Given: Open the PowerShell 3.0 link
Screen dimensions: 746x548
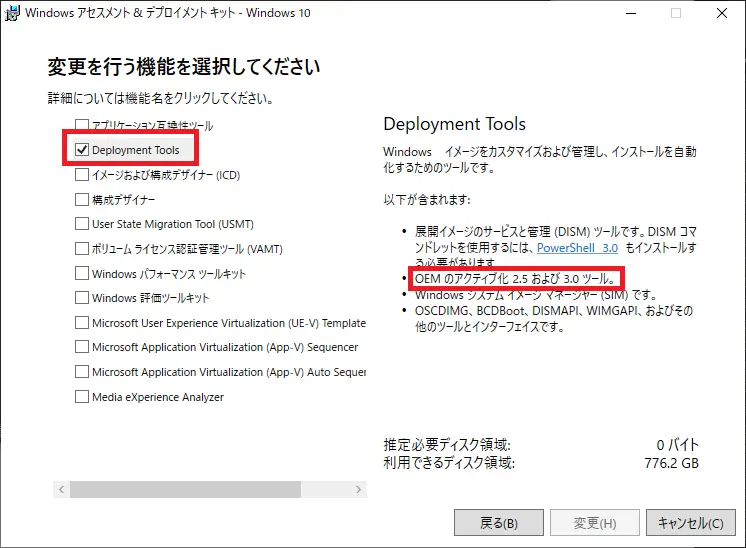Looking at the screenshot, I should [x=577, y=248].
